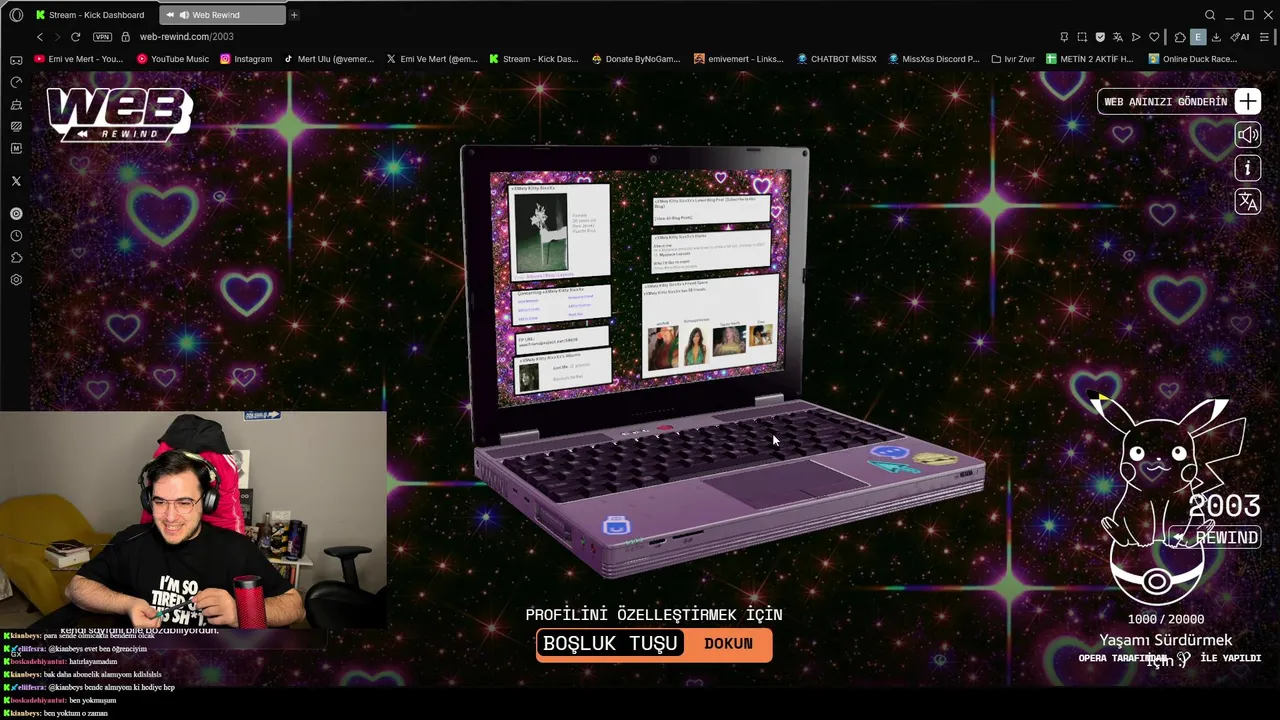Open browser tab search magnifier

(x=1210, y=15)
